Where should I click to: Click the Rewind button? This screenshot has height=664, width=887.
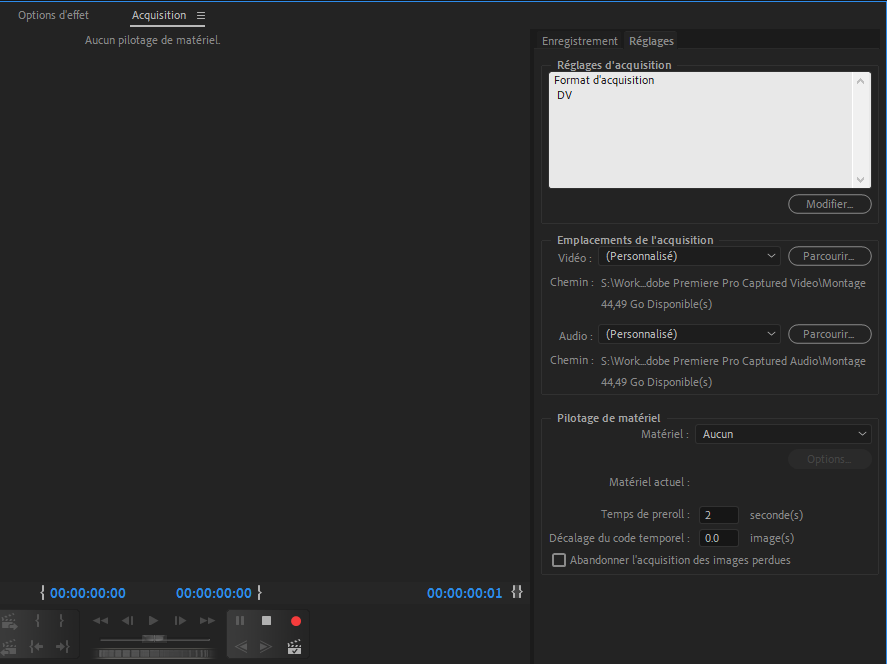pos(101,621)
